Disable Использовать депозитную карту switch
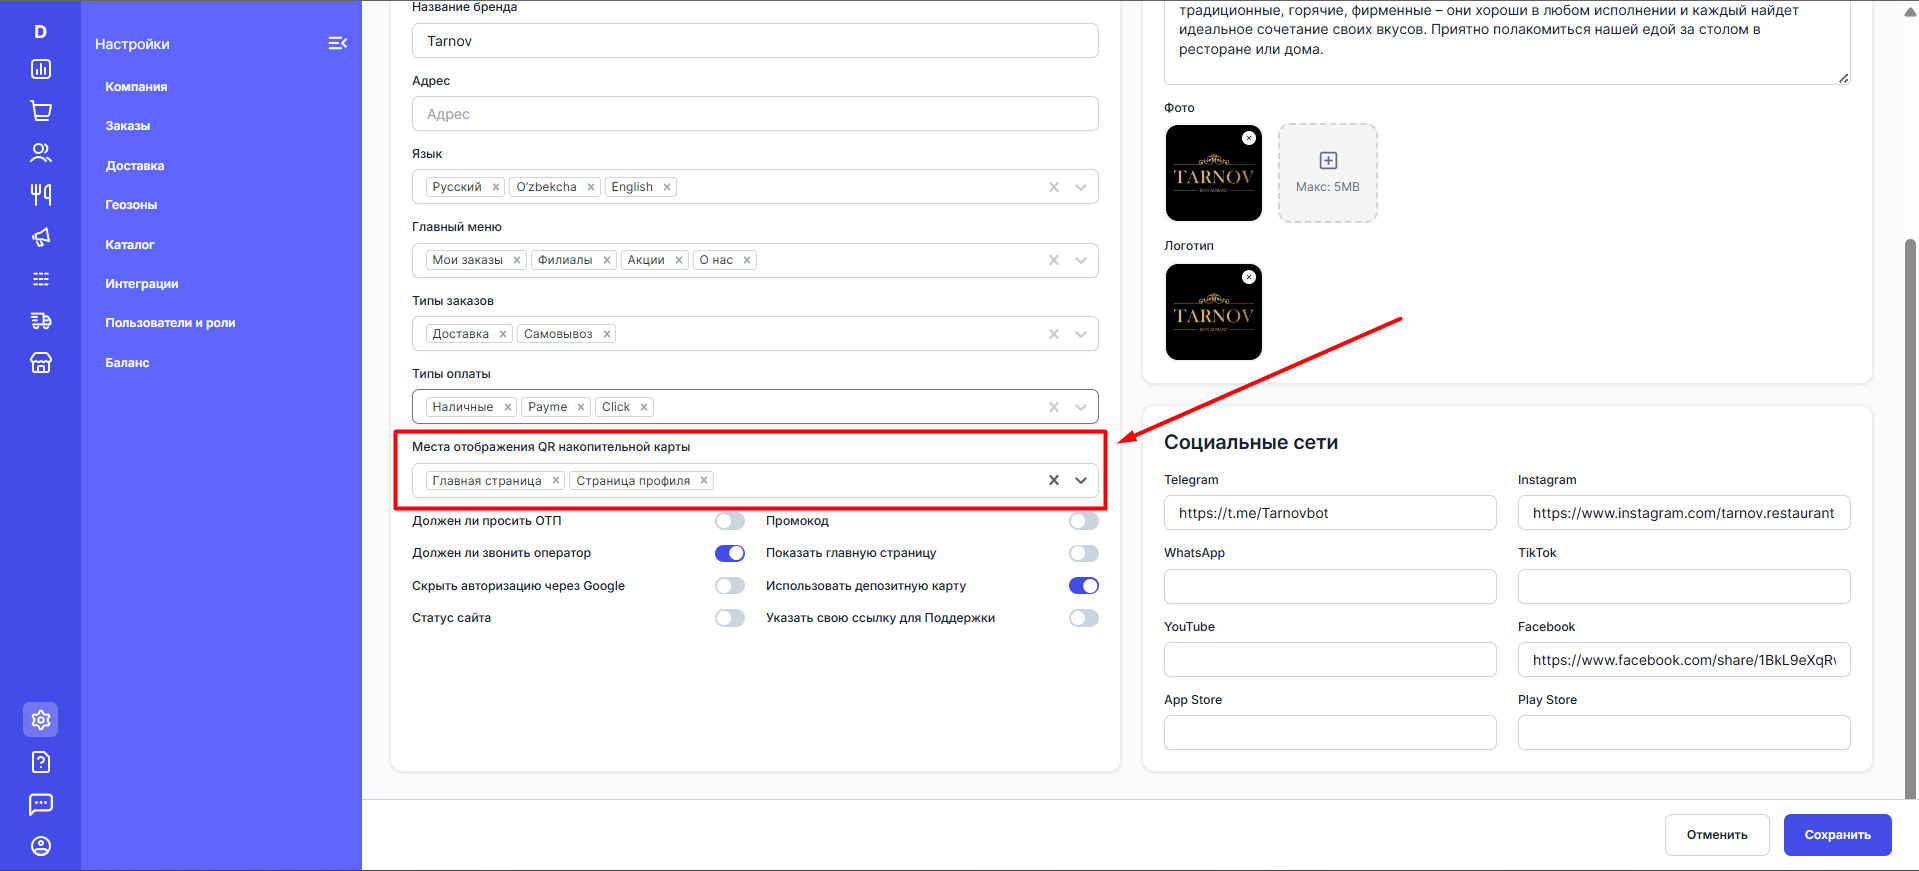Image resolution: width=1919 pixels, height=871 pixels. (x=1083, y=586)
